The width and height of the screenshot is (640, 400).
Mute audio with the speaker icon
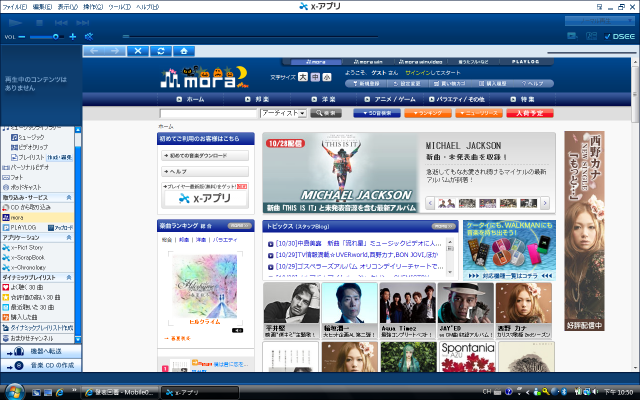89,37
